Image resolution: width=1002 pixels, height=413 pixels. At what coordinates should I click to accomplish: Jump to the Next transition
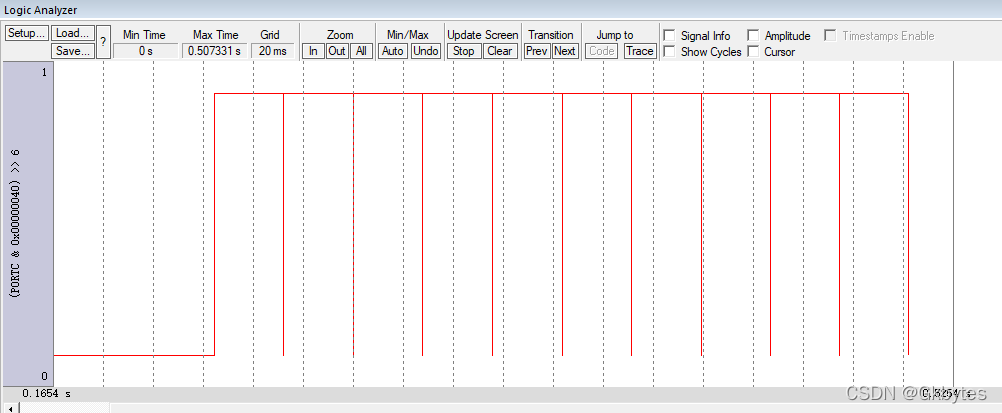564,51
